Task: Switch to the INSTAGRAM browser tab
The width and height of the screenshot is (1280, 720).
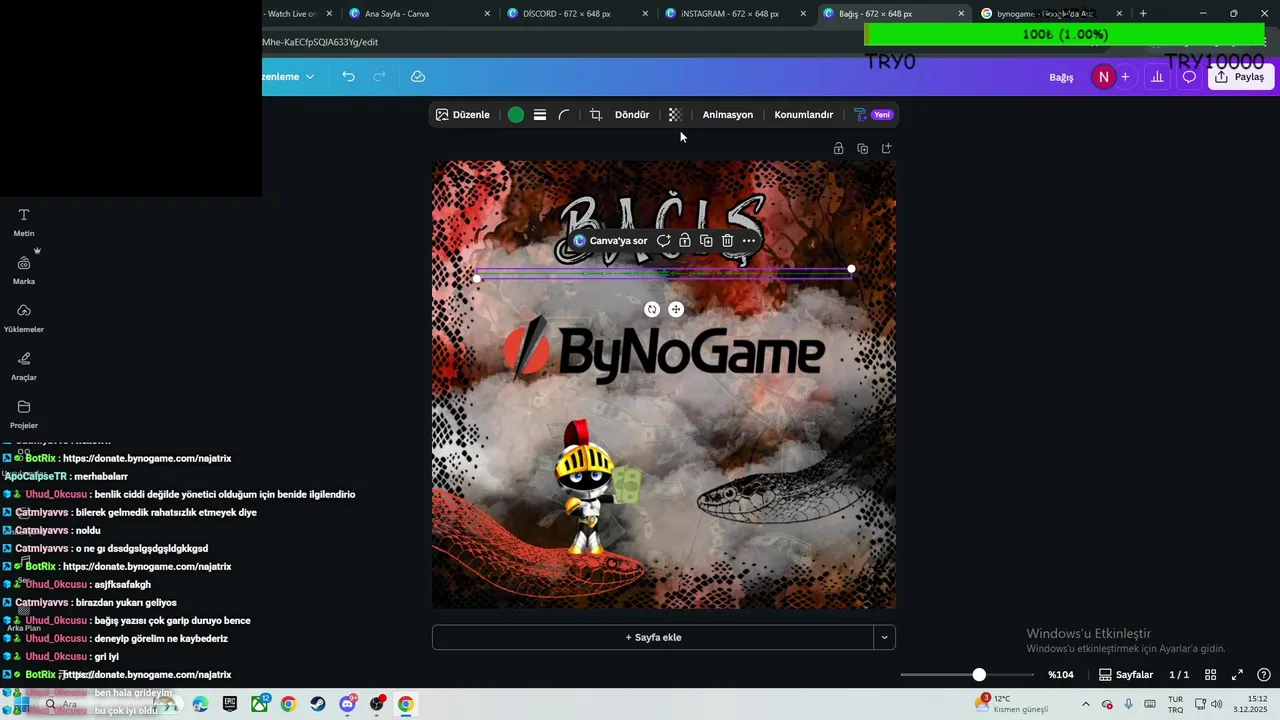Action: tap(735, 14)
